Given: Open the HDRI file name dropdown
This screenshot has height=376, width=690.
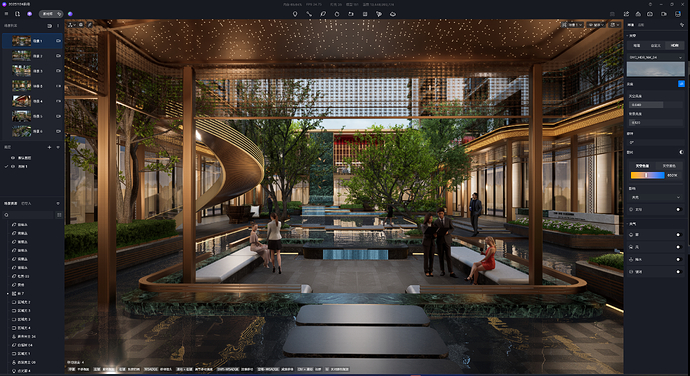Looking at the screenshot, I should point(655,57).
